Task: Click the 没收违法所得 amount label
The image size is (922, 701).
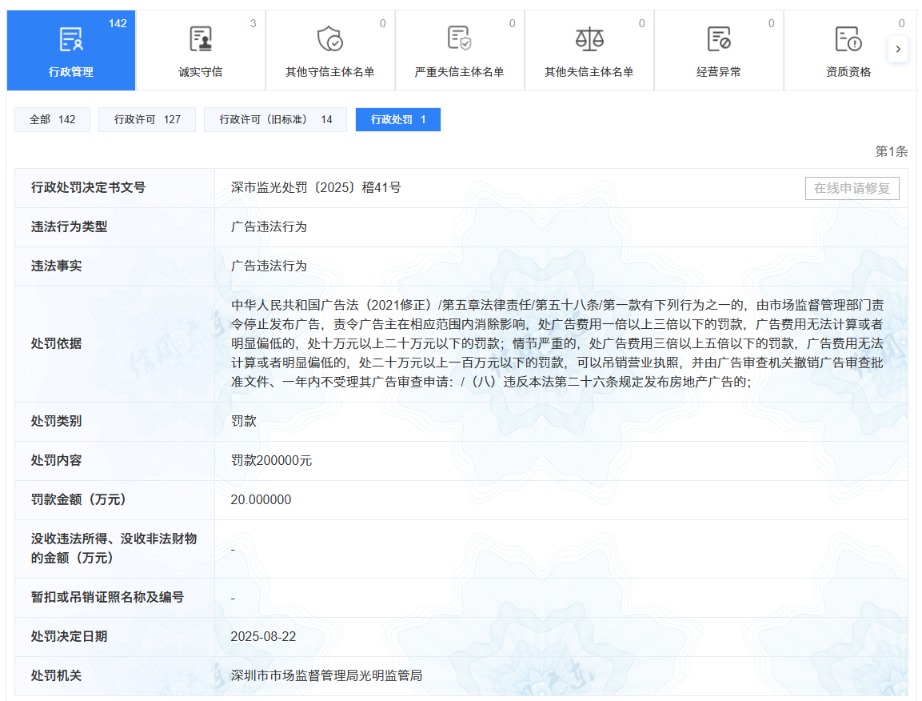Action: 113,548
